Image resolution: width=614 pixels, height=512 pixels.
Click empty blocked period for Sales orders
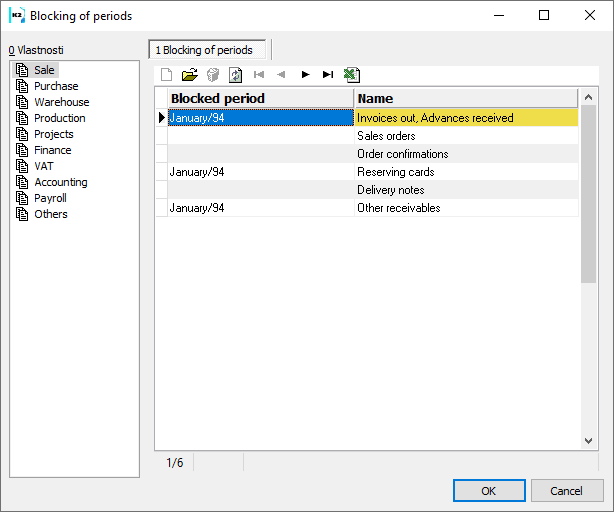(x=261, y=136)
